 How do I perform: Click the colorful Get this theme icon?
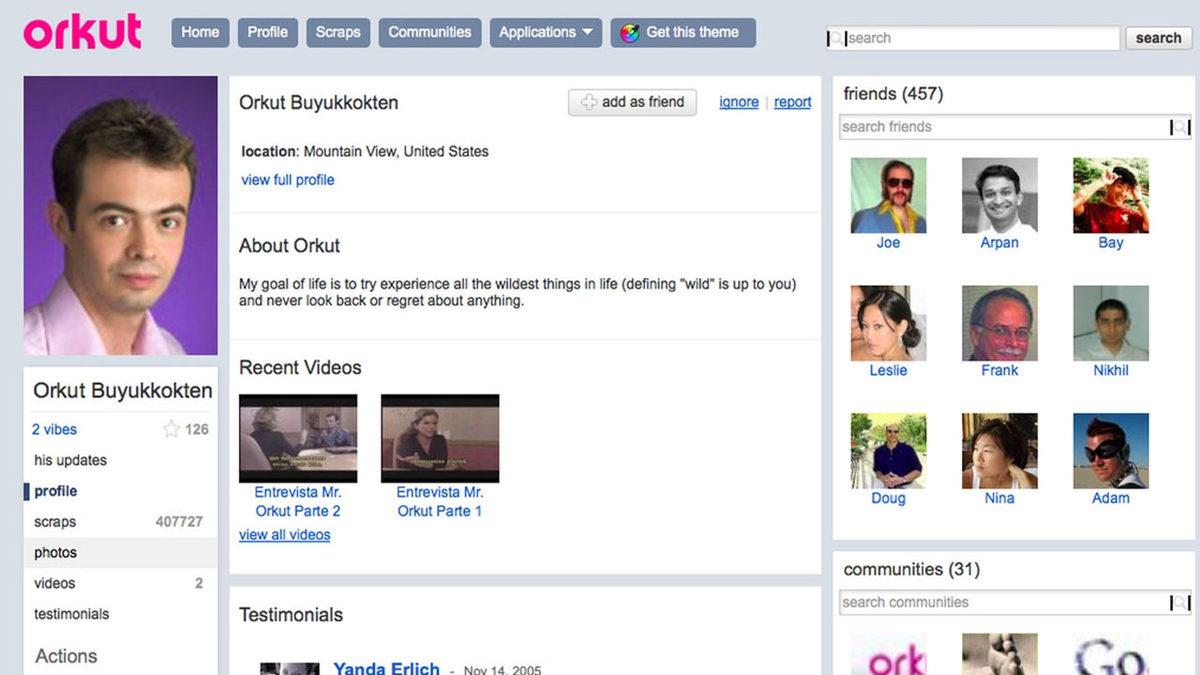tap(630, 32)
